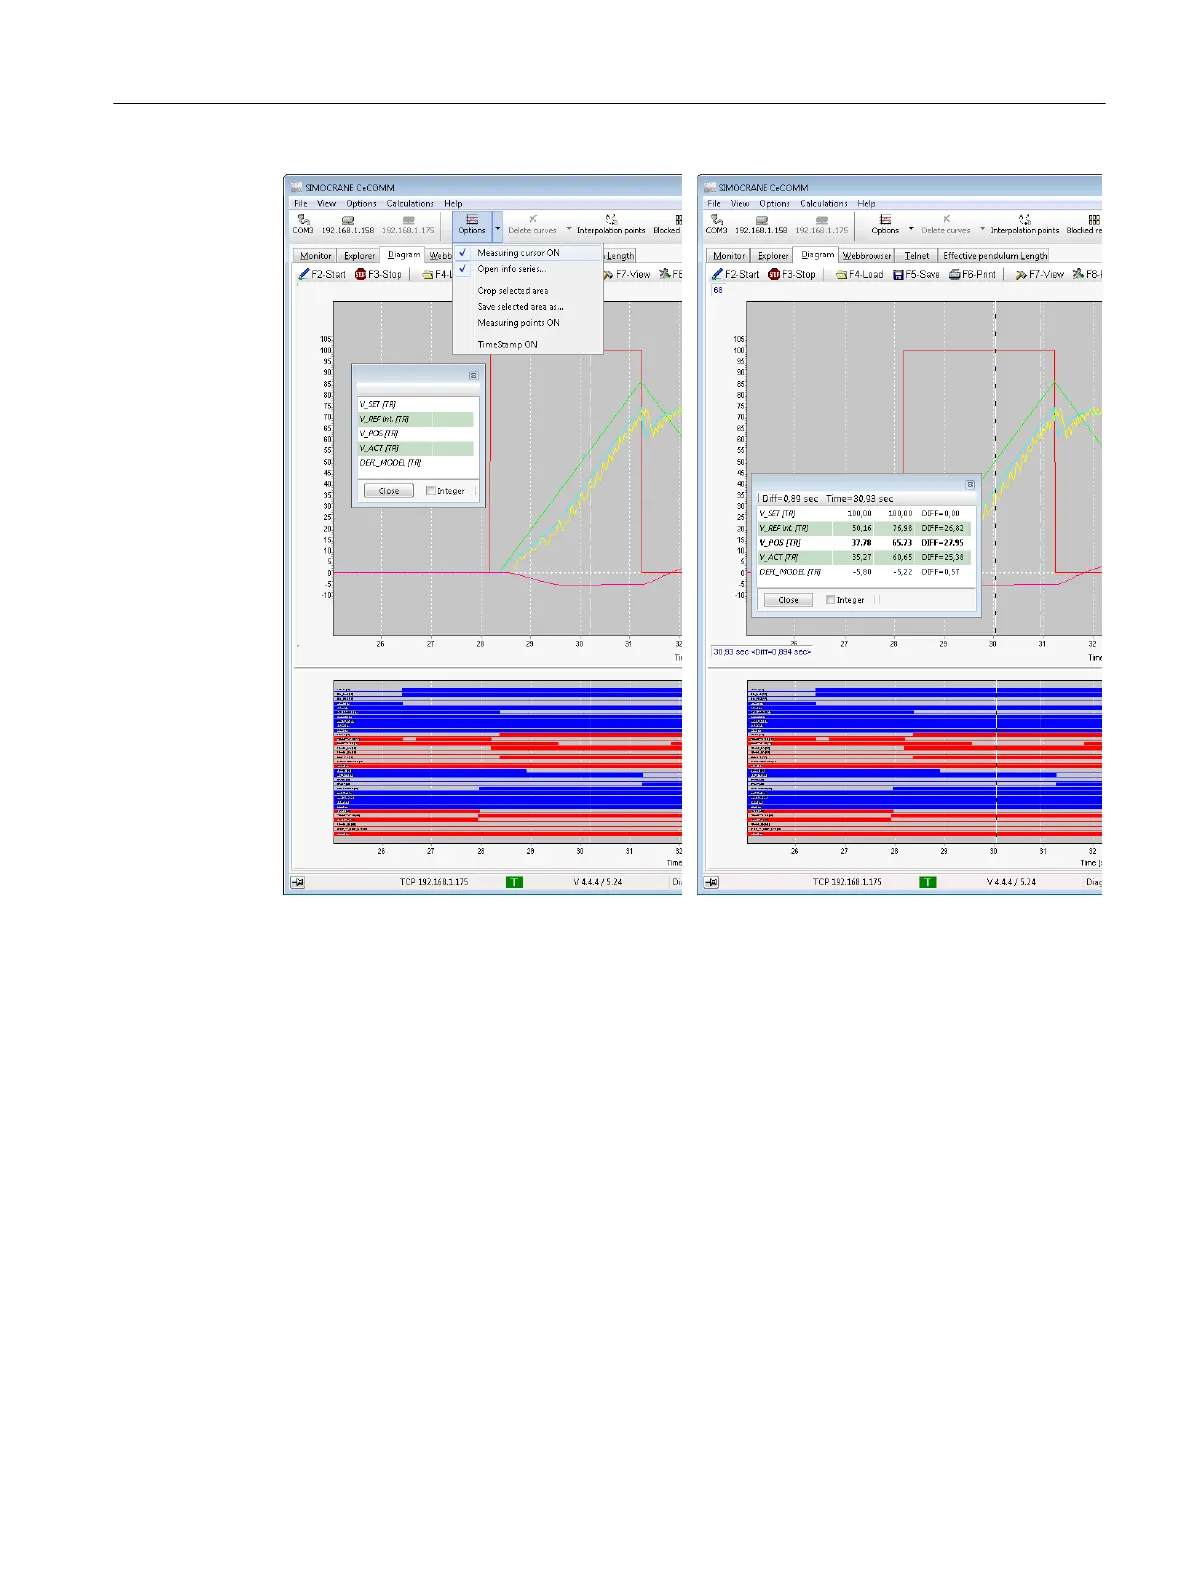
Task: Expand Options dropdown arrow in right window
Action: (911, 228)
